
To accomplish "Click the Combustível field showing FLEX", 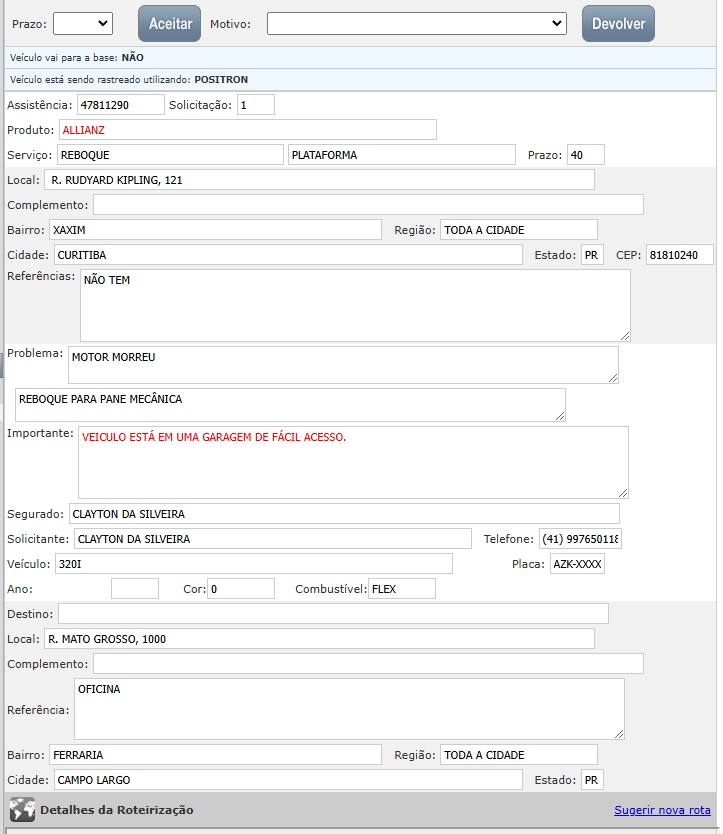I will click(x=401, y=589).
